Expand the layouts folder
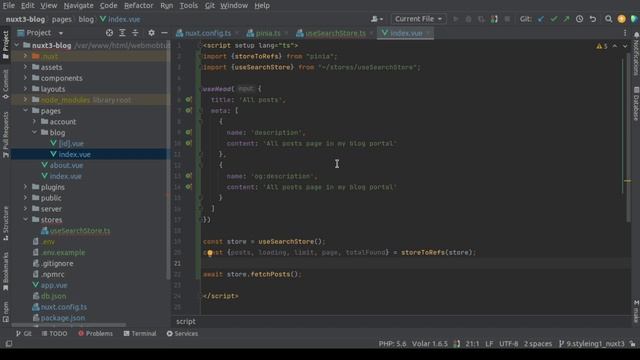640x360 pixels. (26, 89)
